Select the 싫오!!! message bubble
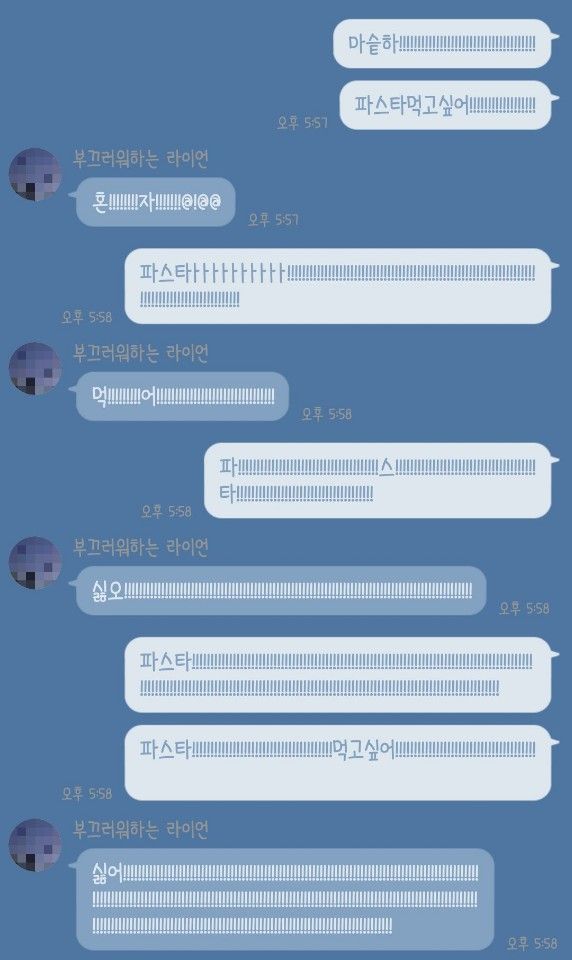 (281, 591)
